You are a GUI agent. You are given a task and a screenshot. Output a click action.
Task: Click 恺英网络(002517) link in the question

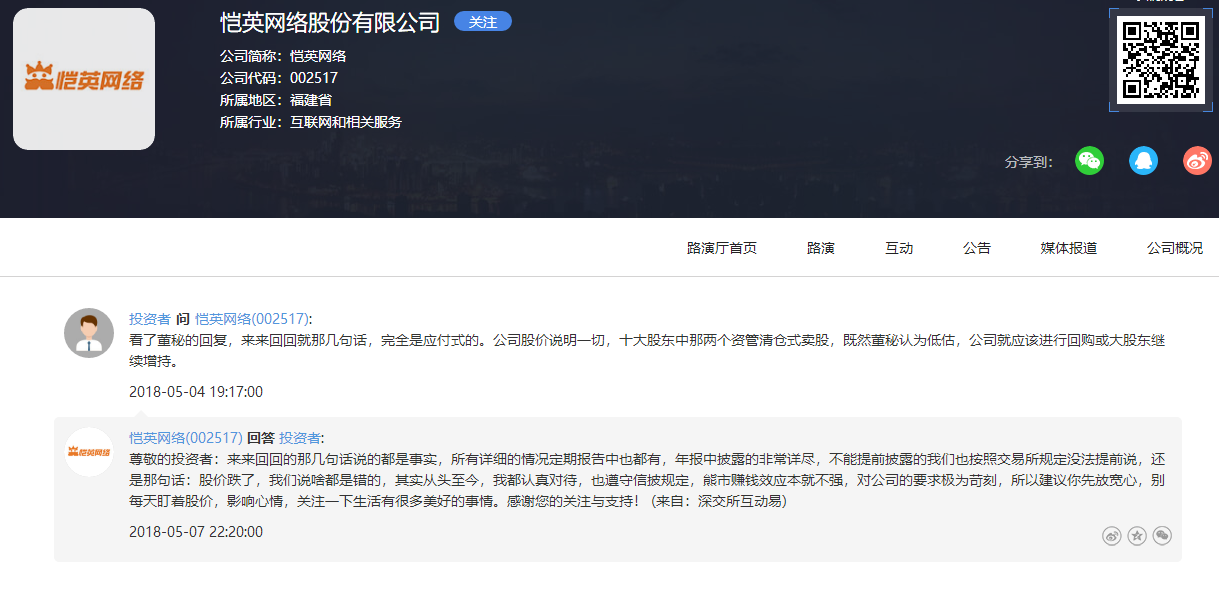click(252, 319)
